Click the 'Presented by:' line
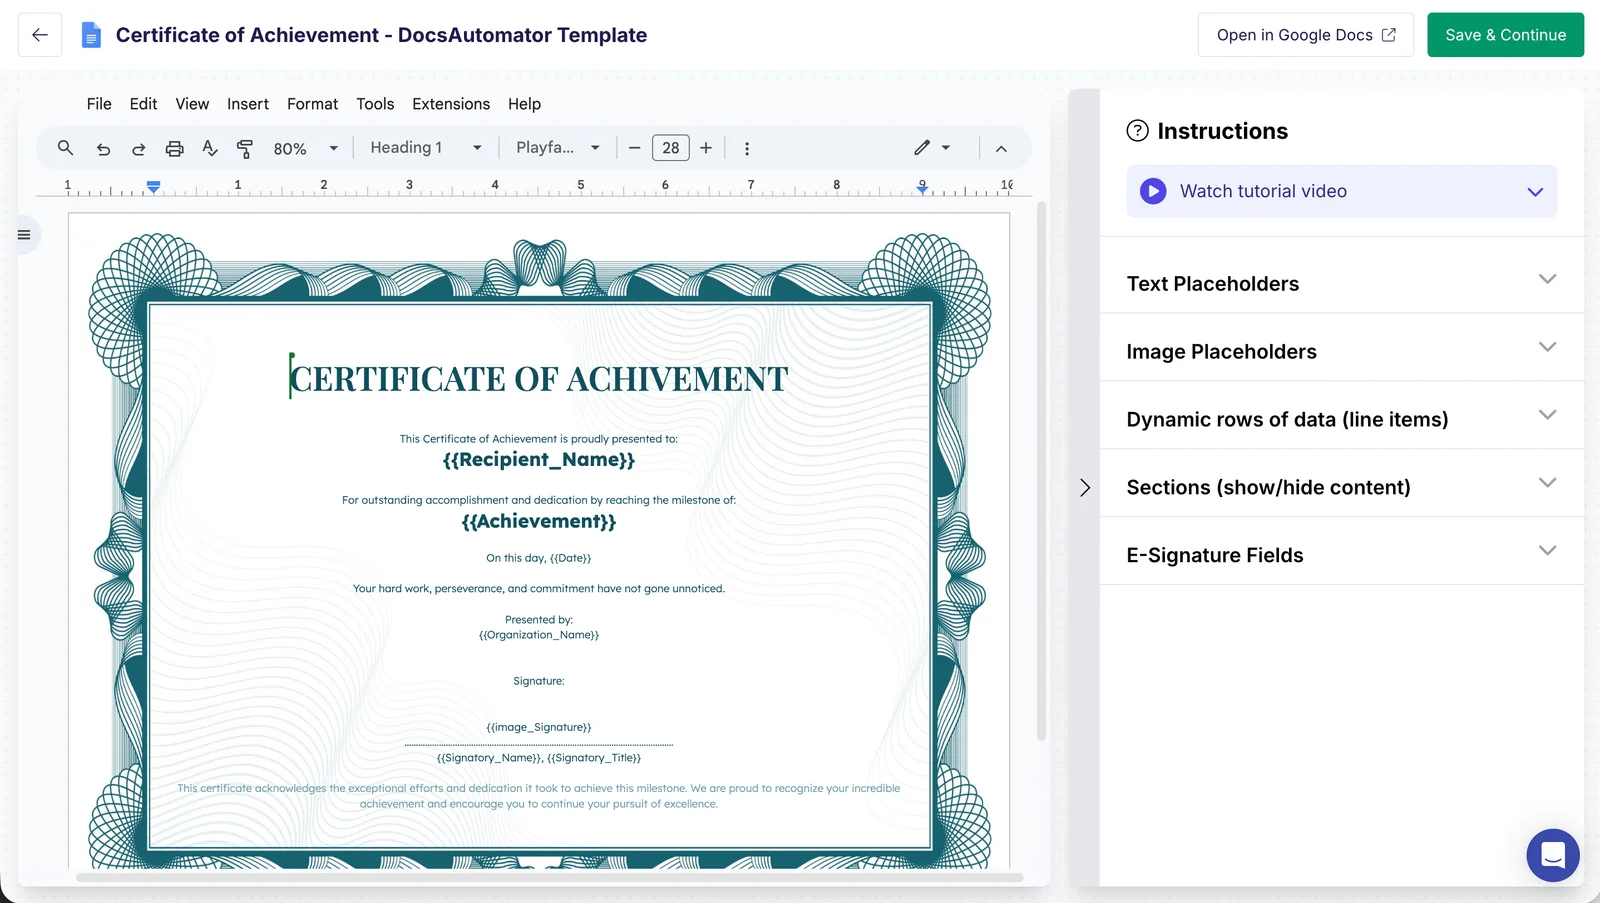Screen dimensions: 1600x903 coord(539,620)
